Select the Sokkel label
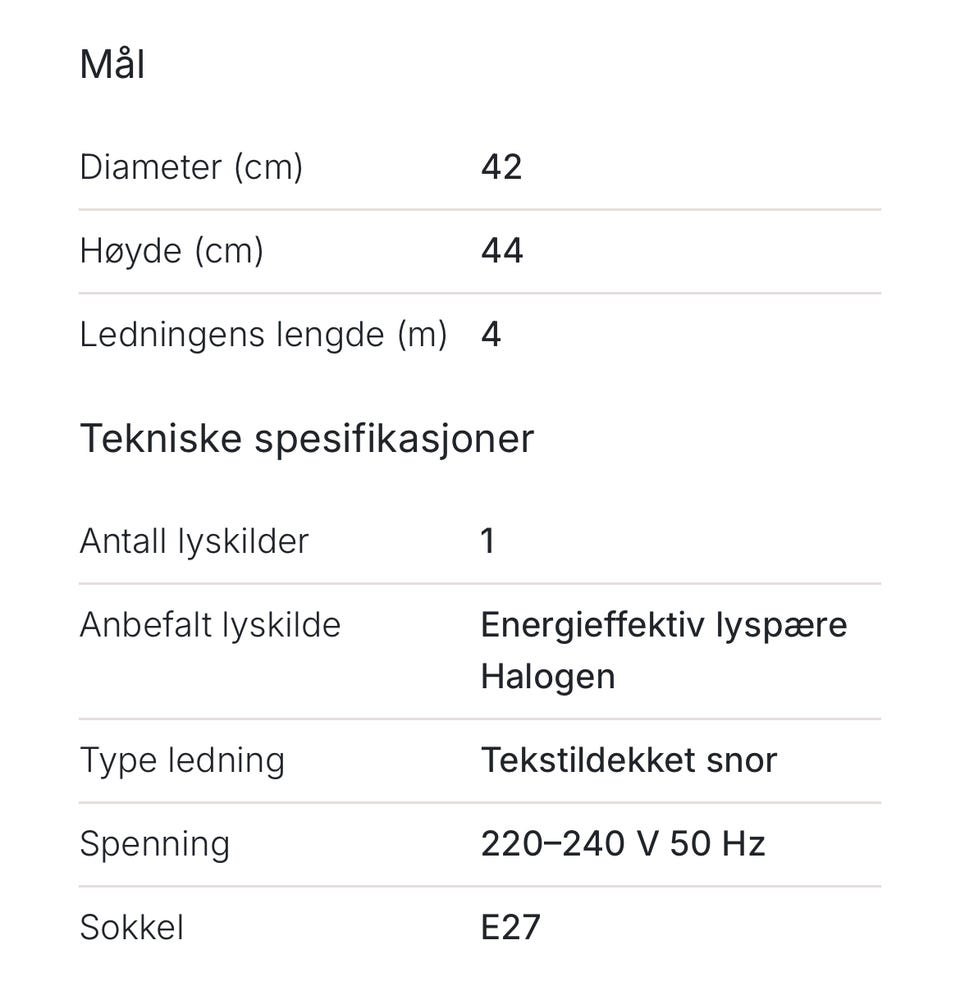 pyautogui.click(x=131, y=928)
